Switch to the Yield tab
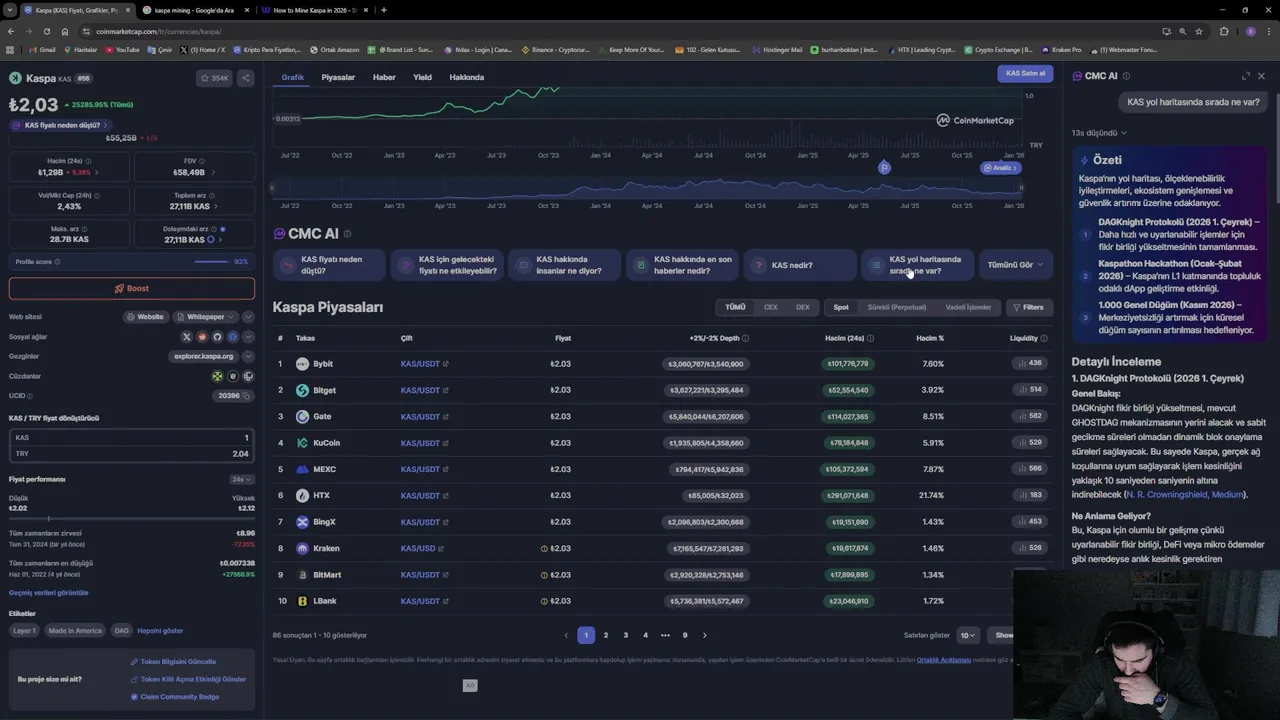Image resolution: width=1280 pixels, height=720 pixels. coord(422,77)
